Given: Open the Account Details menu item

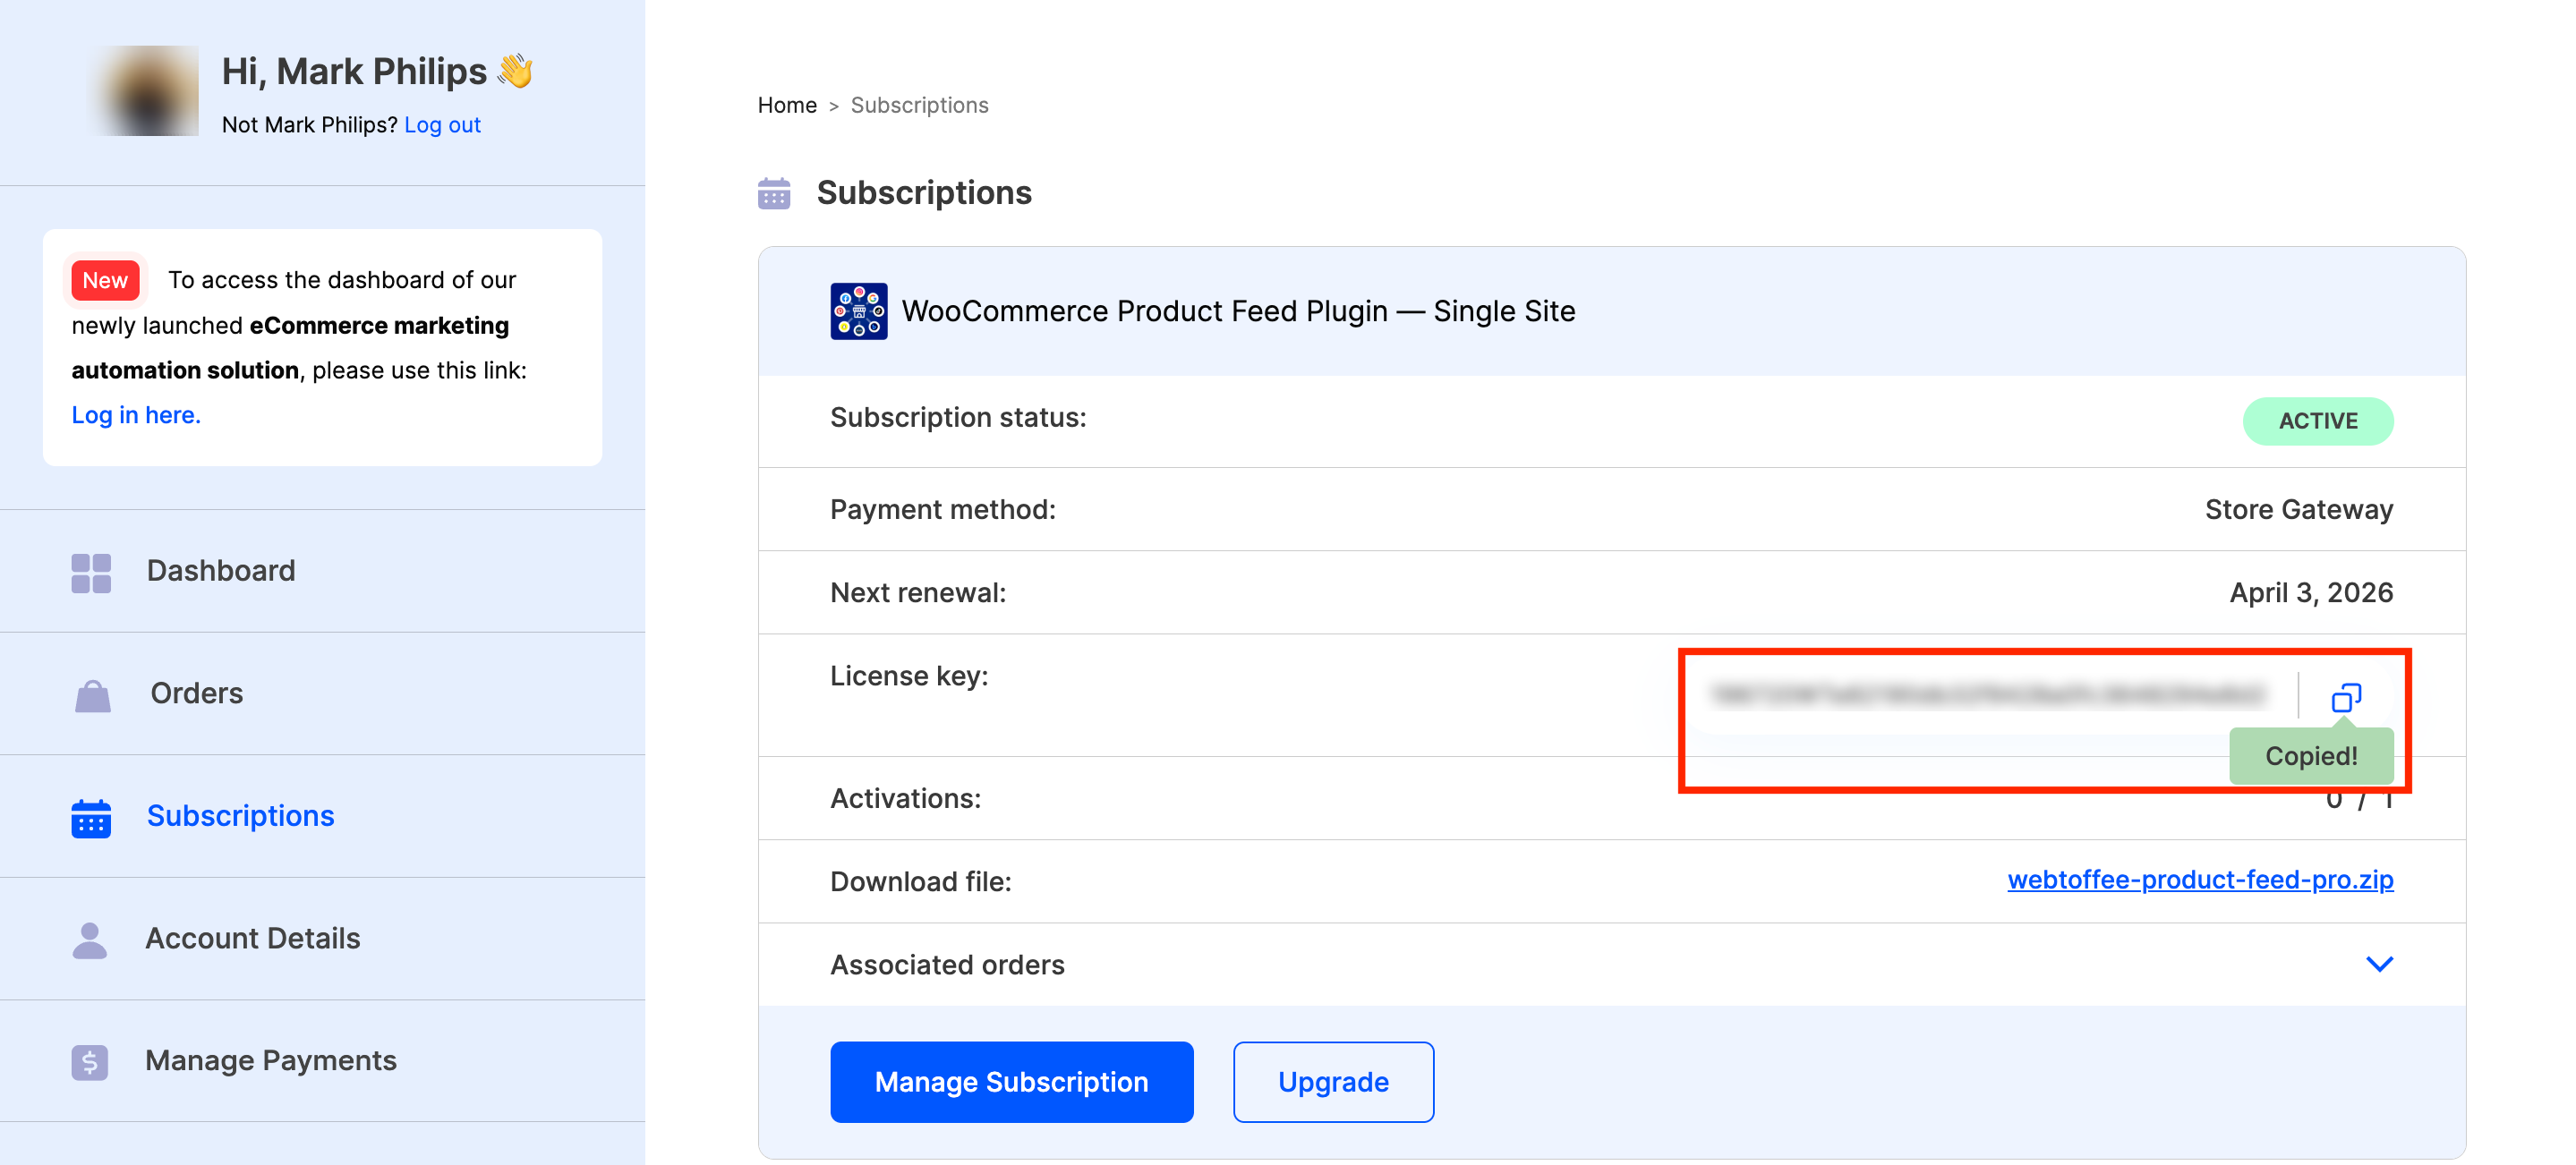Looking at the screenshot, I should point(322,939).
